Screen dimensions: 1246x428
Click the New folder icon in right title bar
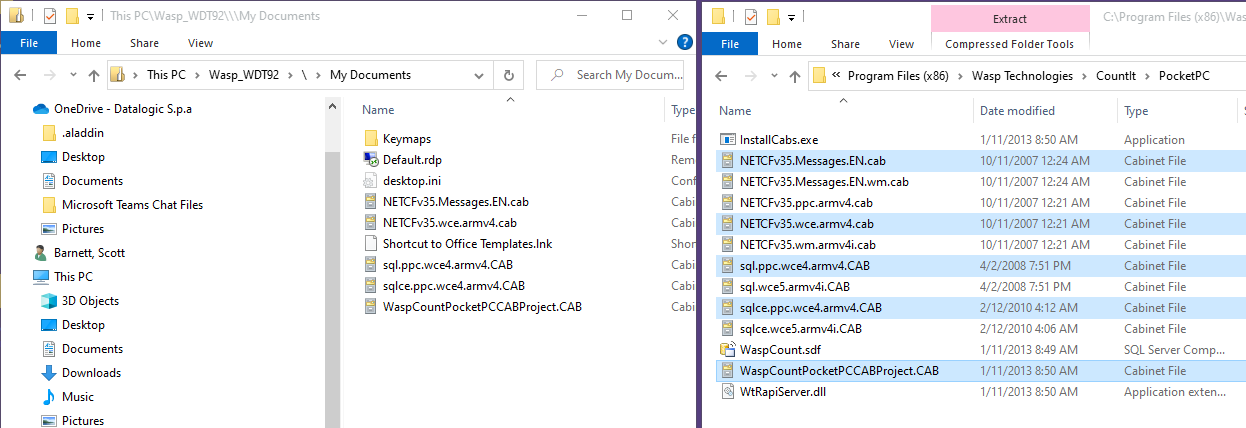tap(772, 16)
